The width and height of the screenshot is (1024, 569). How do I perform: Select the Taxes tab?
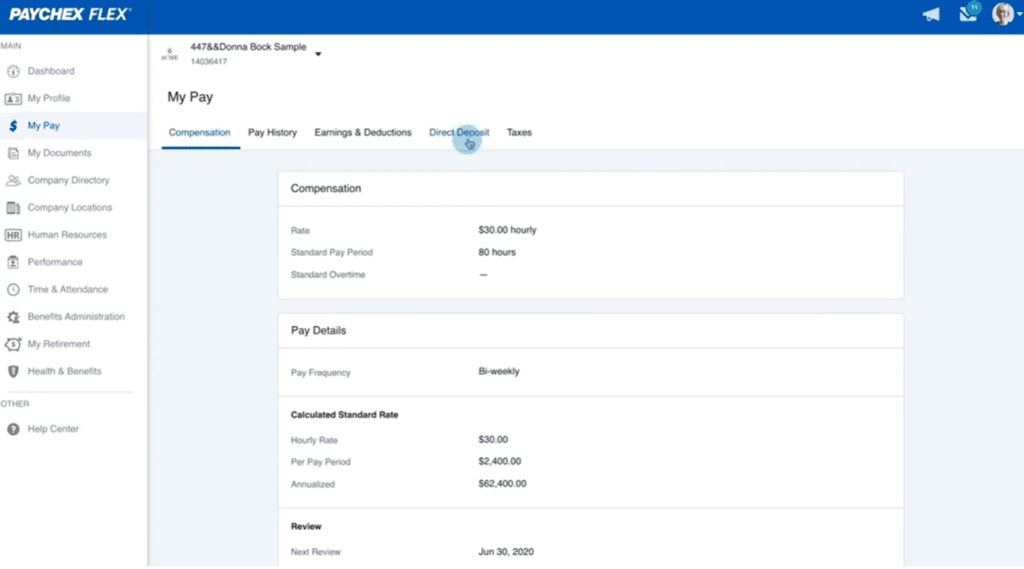pyautogui.click(x=519, y=132)
